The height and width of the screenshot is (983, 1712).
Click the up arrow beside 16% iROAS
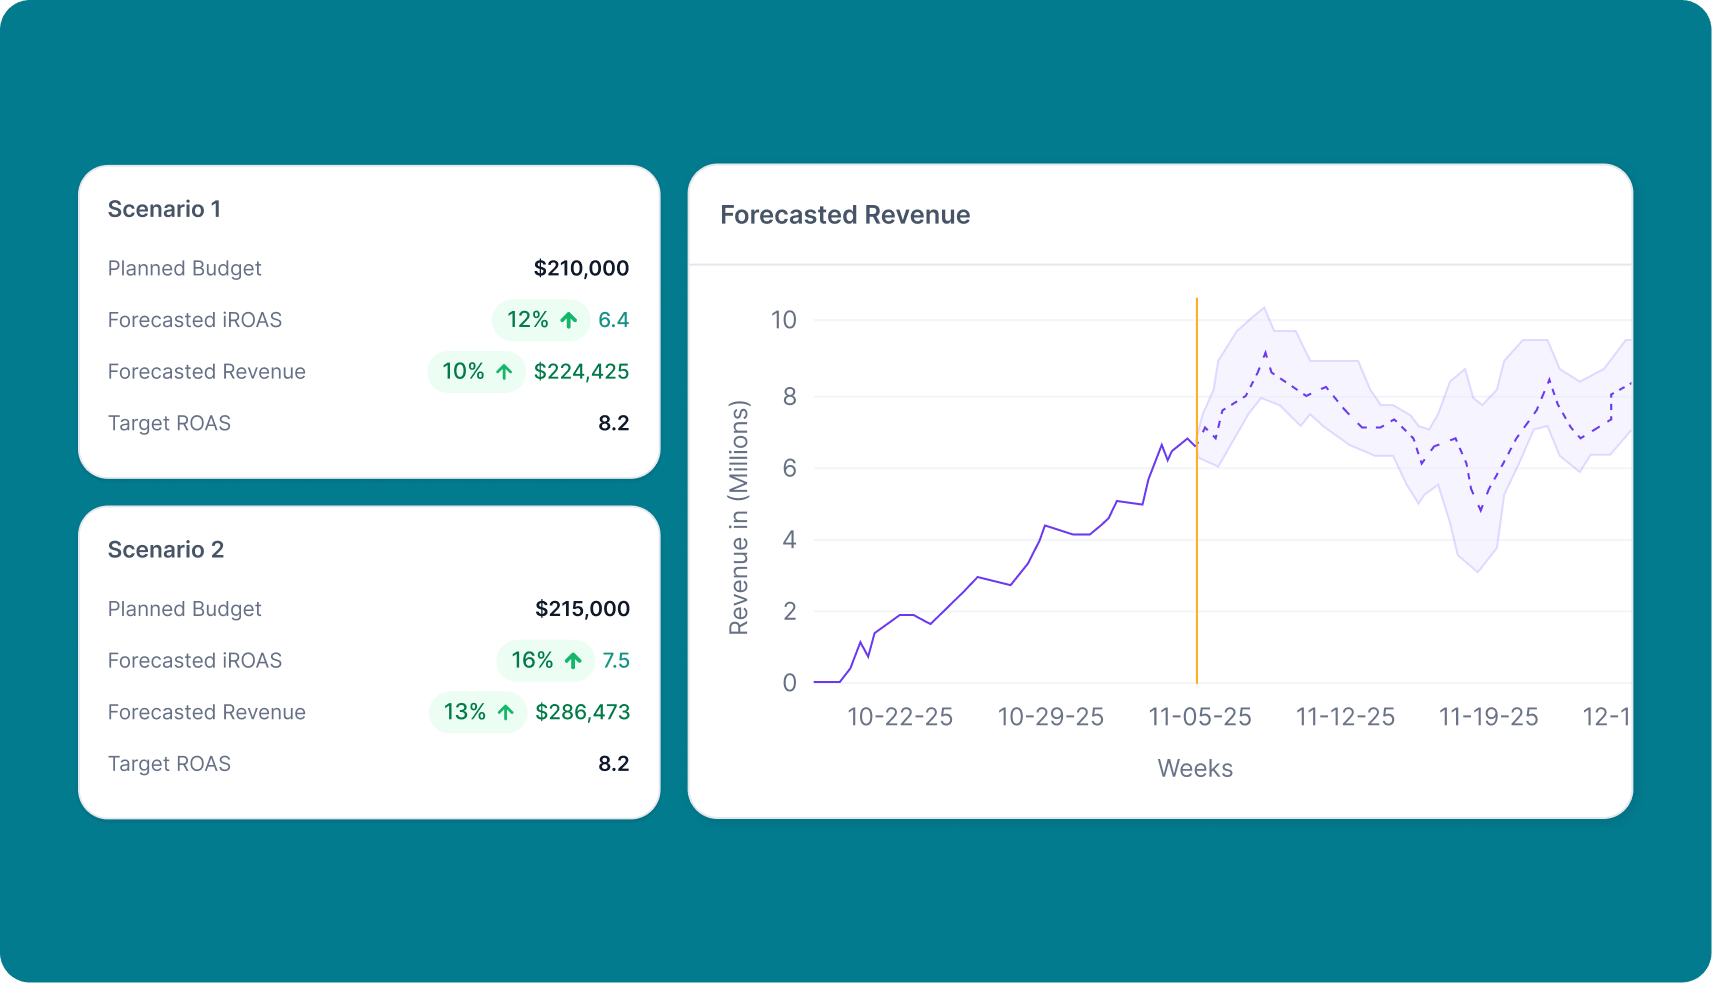573,661
